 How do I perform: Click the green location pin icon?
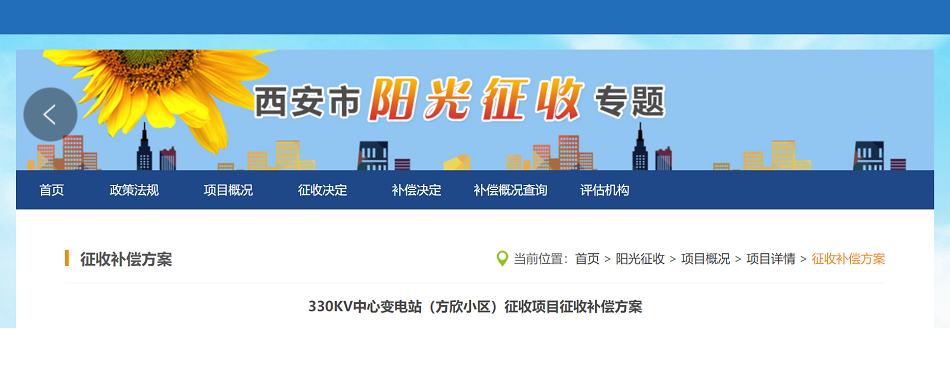click(502, 259)
